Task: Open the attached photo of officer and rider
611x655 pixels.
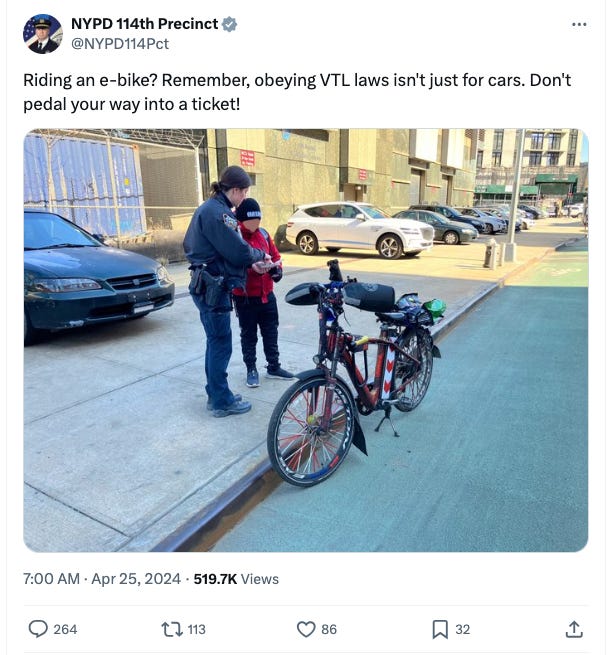Action: tap(306, 340)
